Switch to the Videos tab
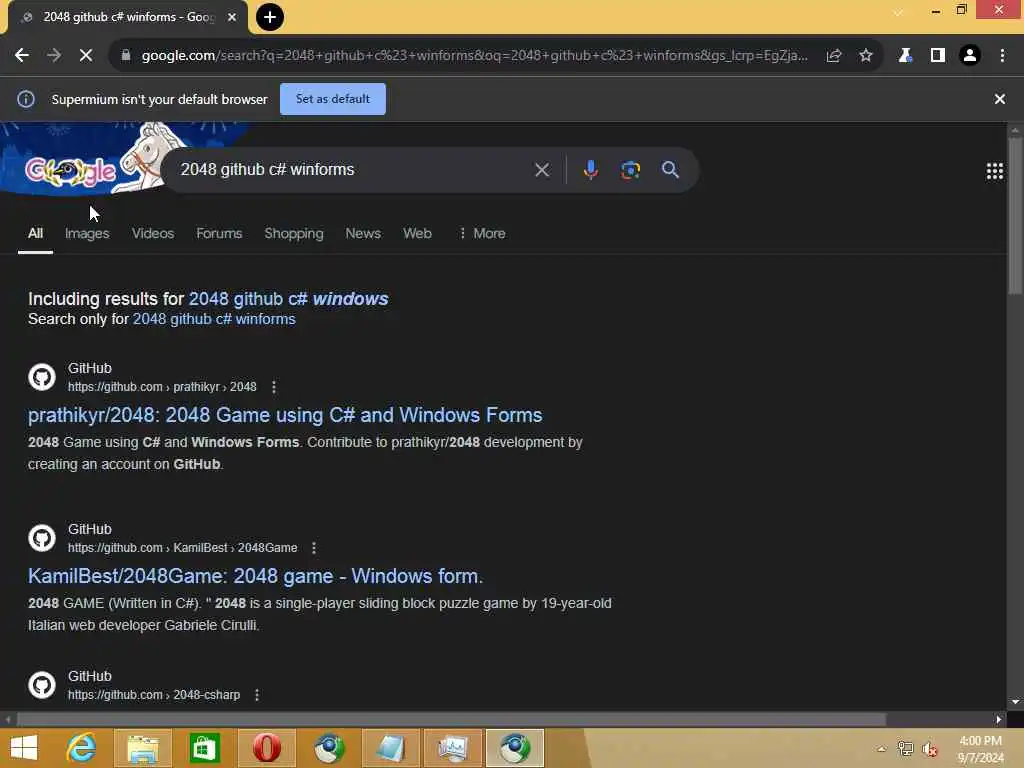The height and width of the screenshot is (768, 1024). (x=153, y=233)
